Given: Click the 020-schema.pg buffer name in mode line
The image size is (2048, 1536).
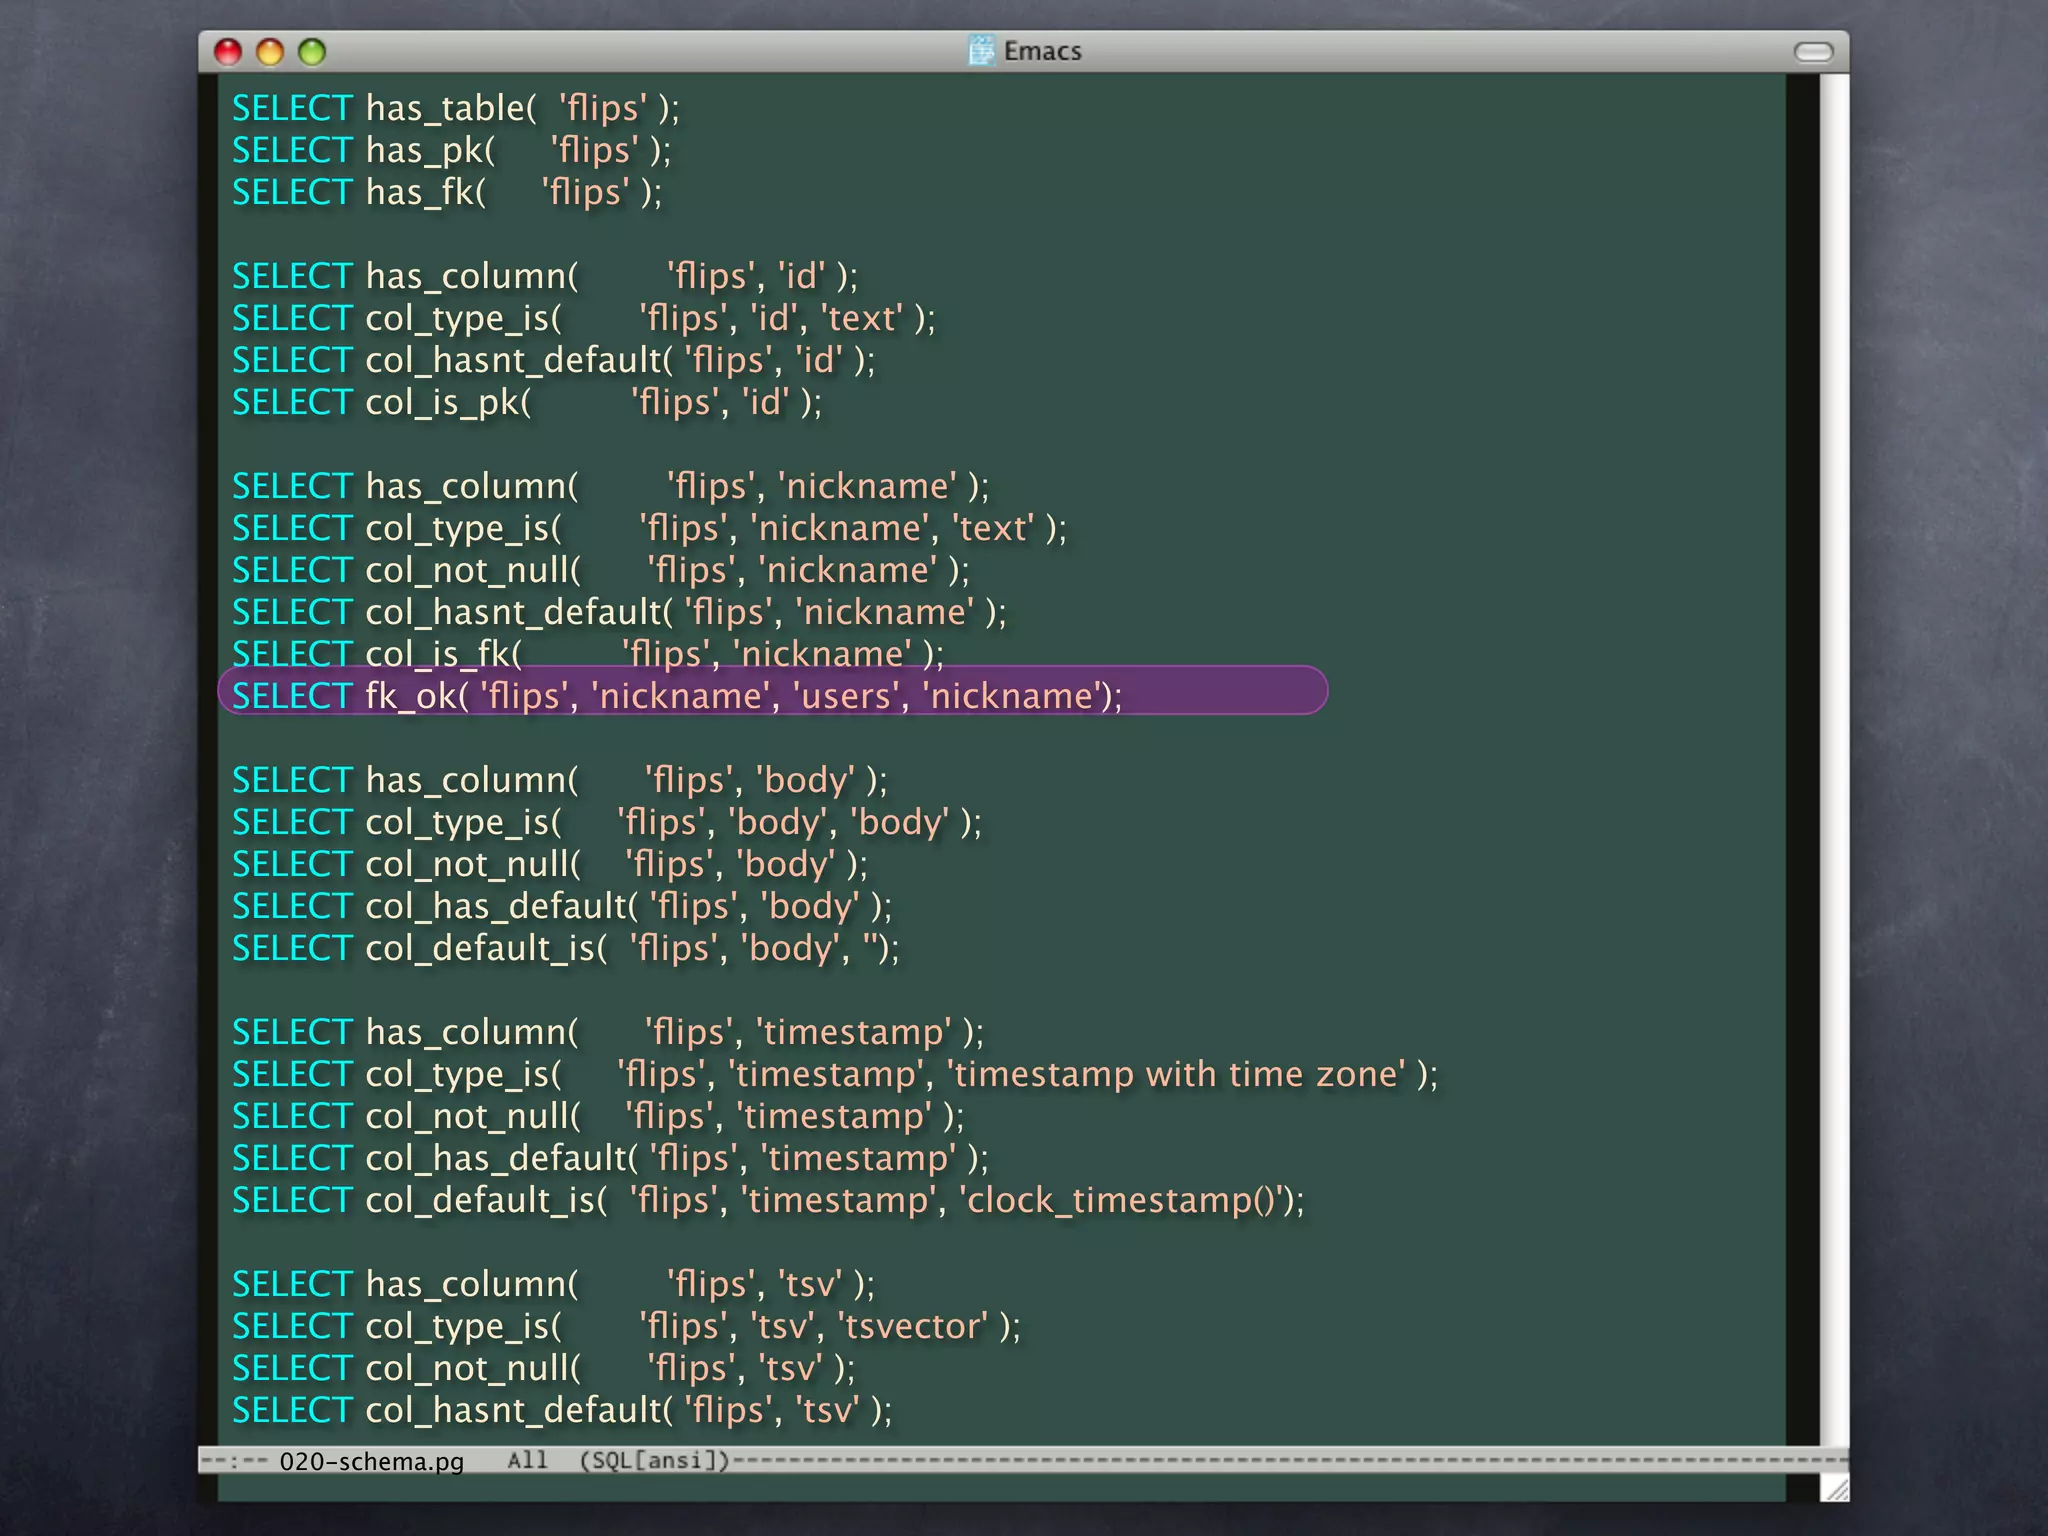Looking at the screenshot, I should pos(371,1461).
